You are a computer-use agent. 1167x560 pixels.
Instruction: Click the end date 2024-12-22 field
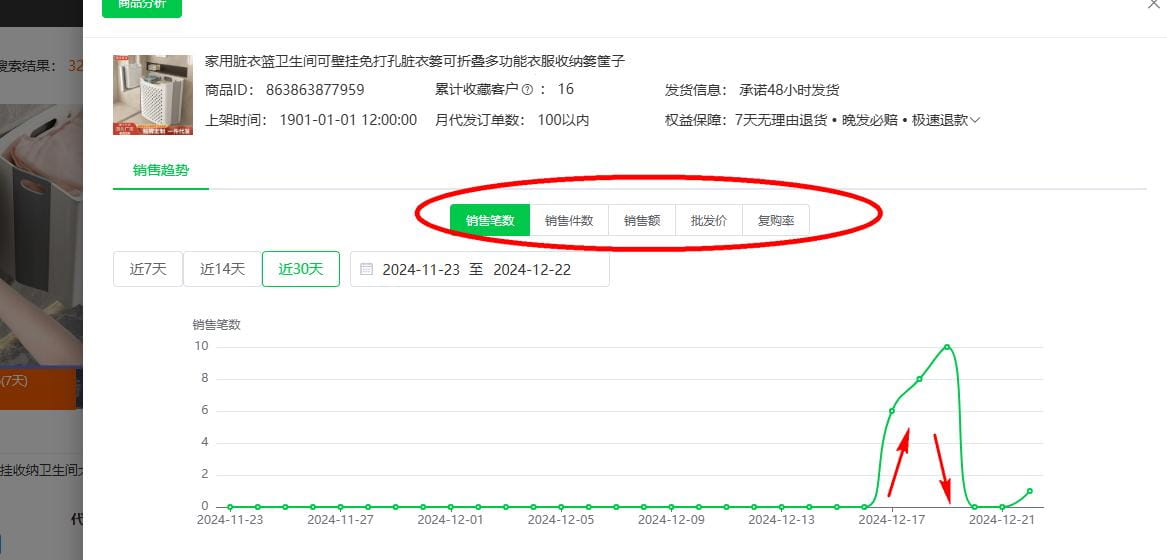click(532, 269)
